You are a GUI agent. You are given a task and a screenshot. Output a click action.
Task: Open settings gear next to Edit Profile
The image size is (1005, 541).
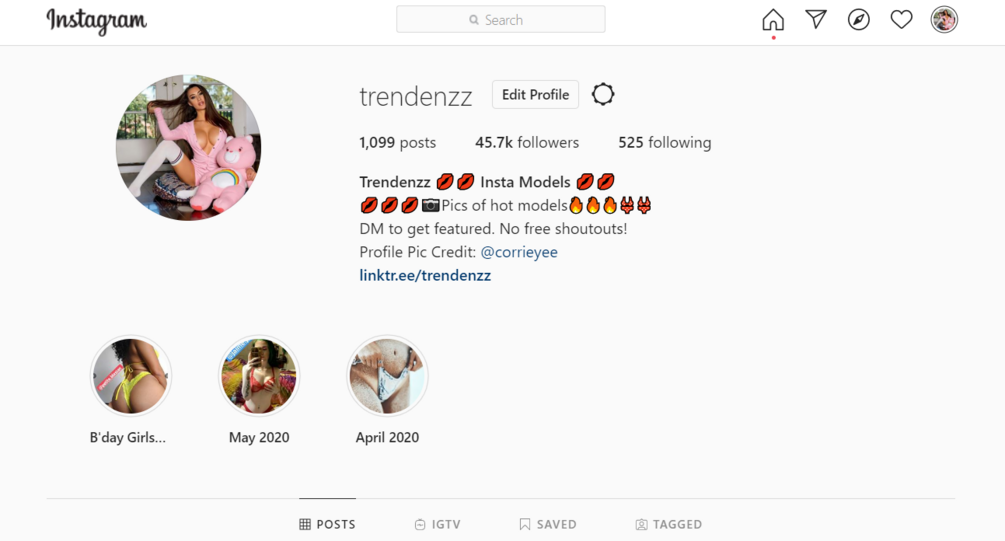click(602, 94)
